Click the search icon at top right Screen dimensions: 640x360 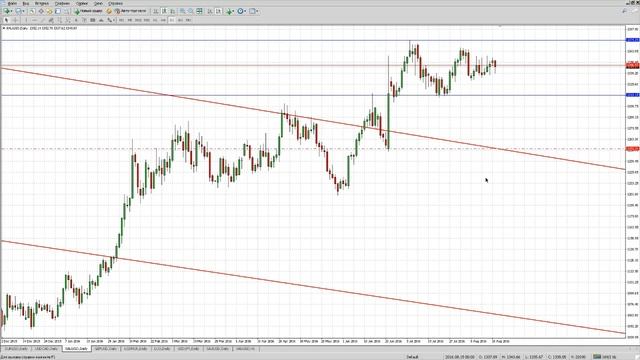point(624,11)
